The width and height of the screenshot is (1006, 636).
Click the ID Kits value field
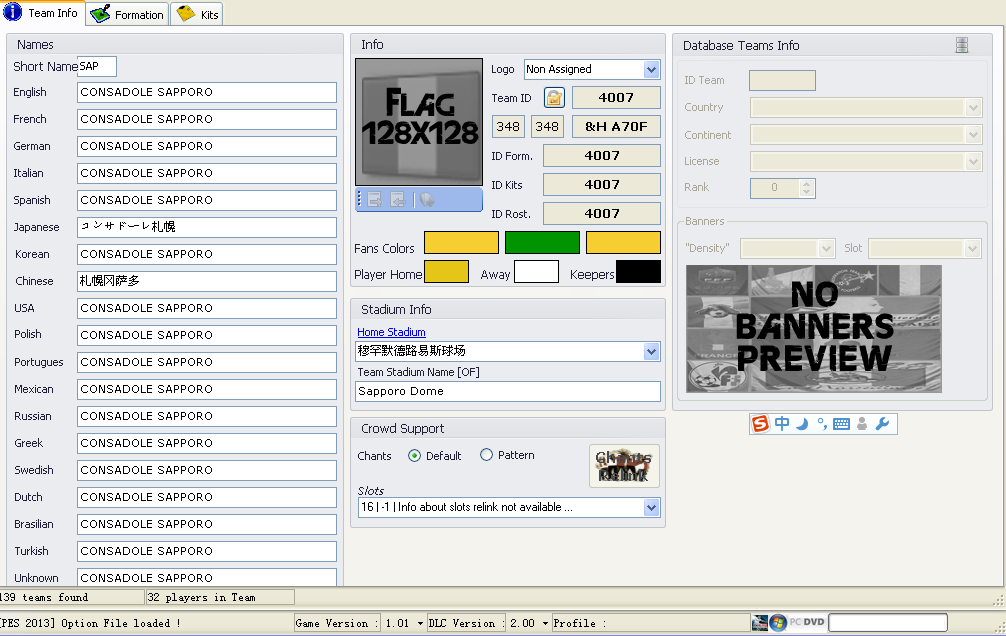(x=602, y=184)
